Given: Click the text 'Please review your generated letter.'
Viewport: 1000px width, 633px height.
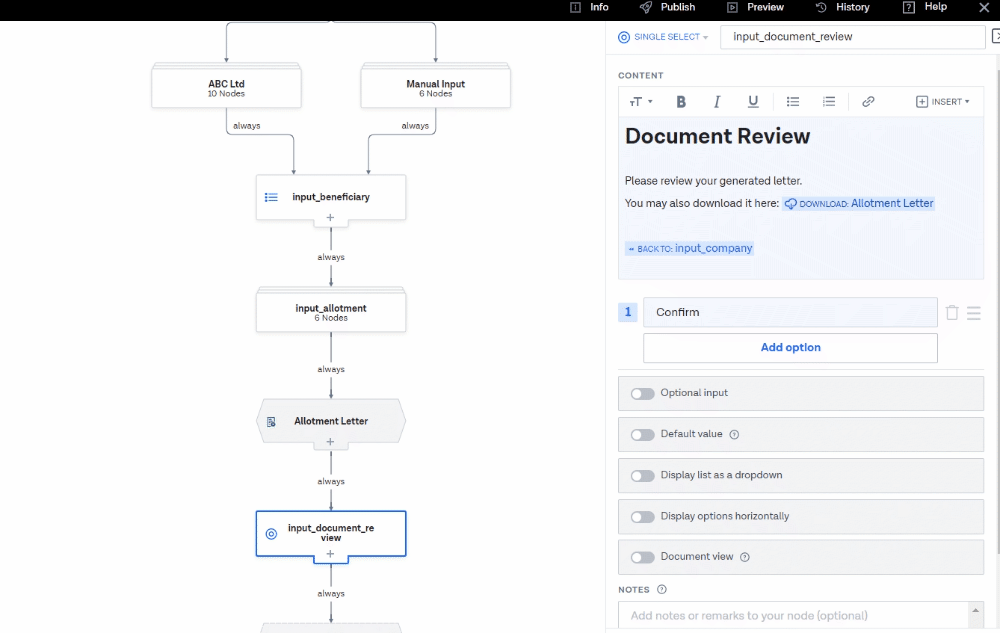Looking at the screenshot, I should tap(714, 181).
